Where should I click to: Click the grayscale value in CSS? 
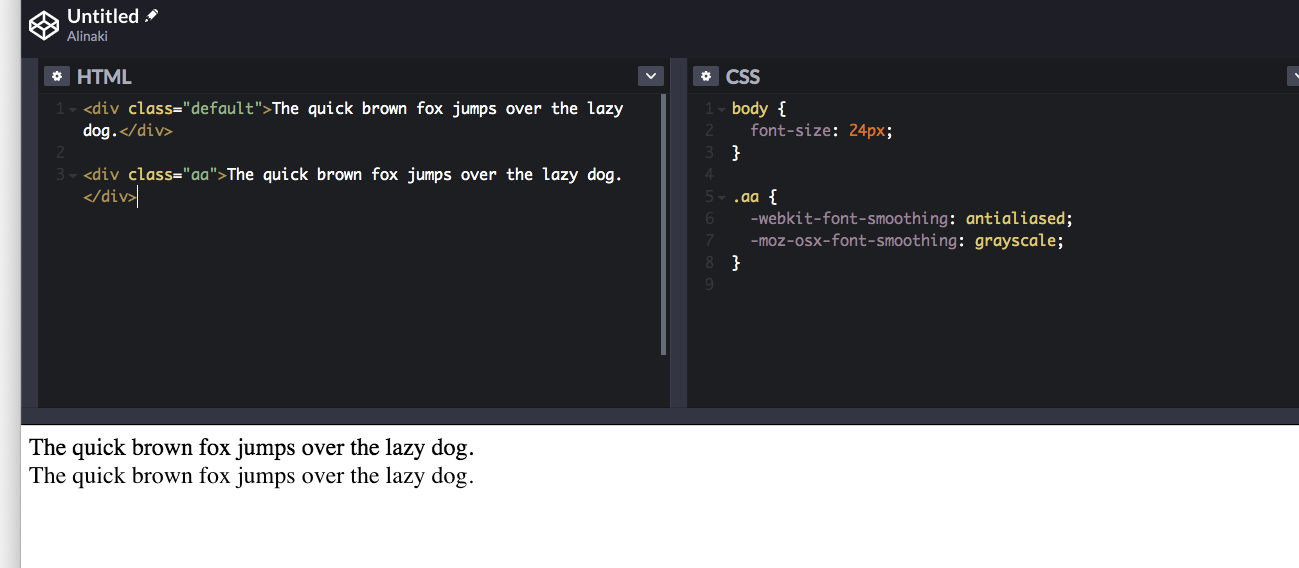[x=1015, y=240]
